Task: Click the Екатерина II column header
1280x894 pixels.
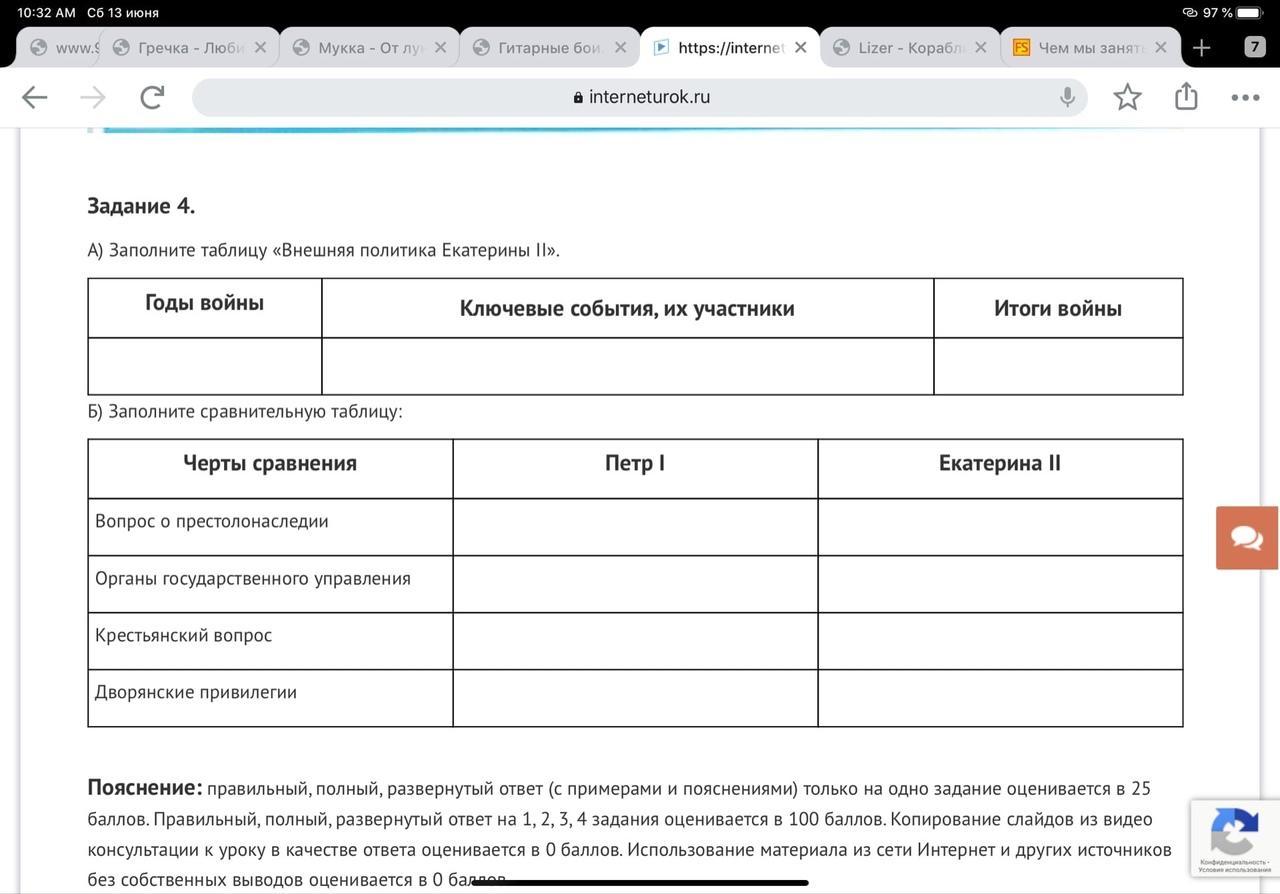Action: tap(1000, 464)
